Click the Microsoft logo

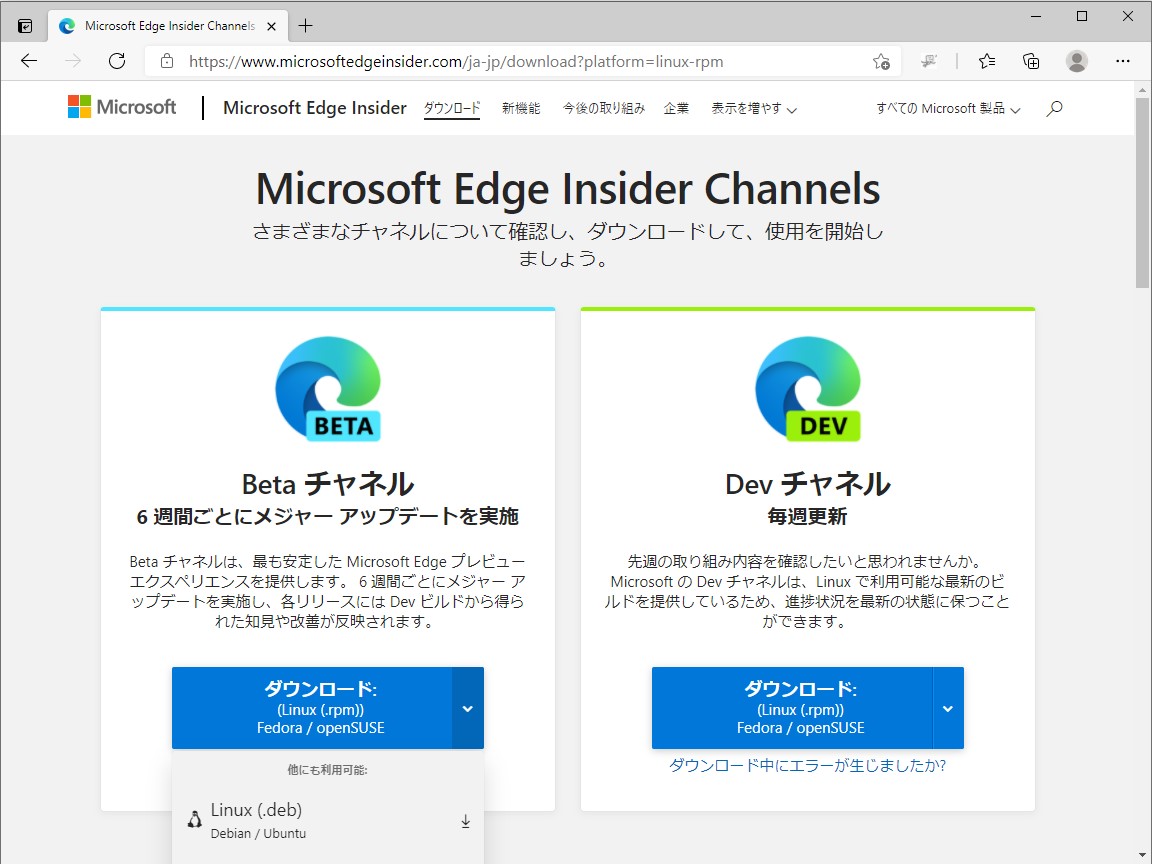pyautogui.click(x=120, y=107)
